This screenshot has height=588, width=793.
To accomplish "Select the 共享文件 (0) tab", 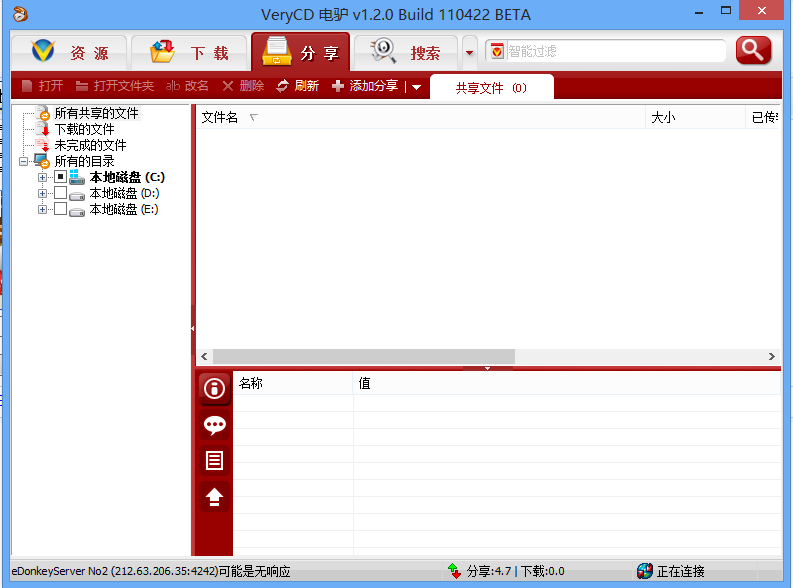I will 491,88.
